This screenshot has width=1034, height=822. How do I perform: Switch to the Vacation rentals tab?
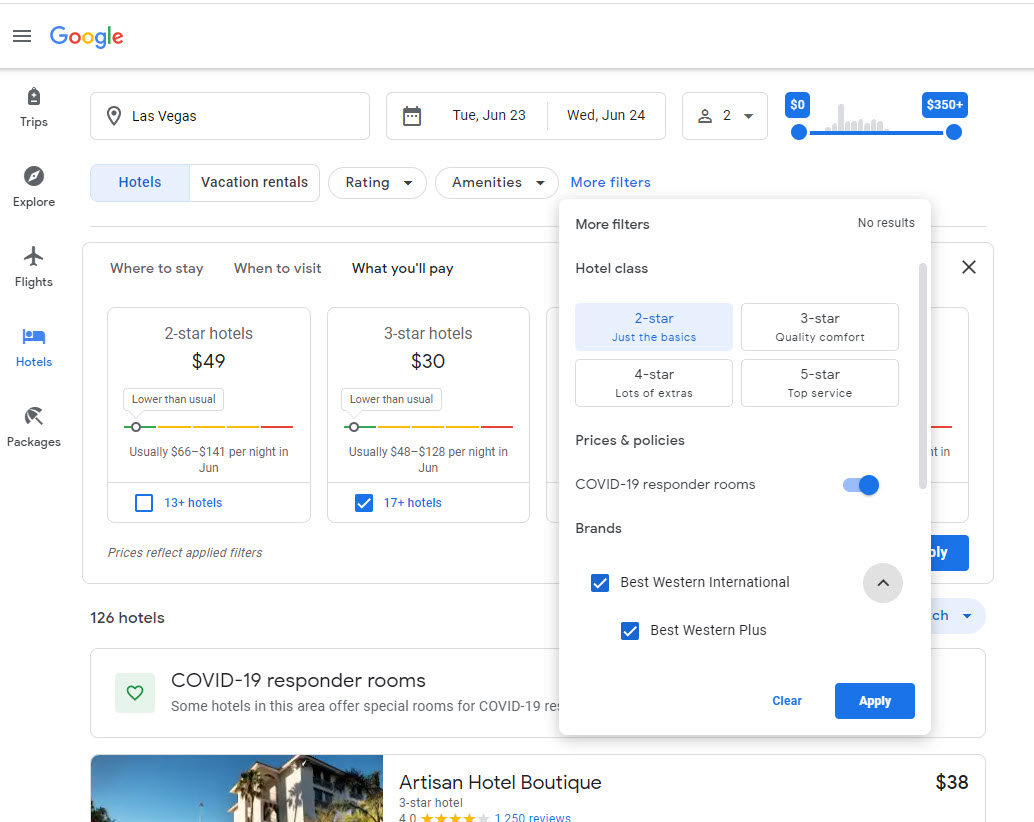coord(254,183)
